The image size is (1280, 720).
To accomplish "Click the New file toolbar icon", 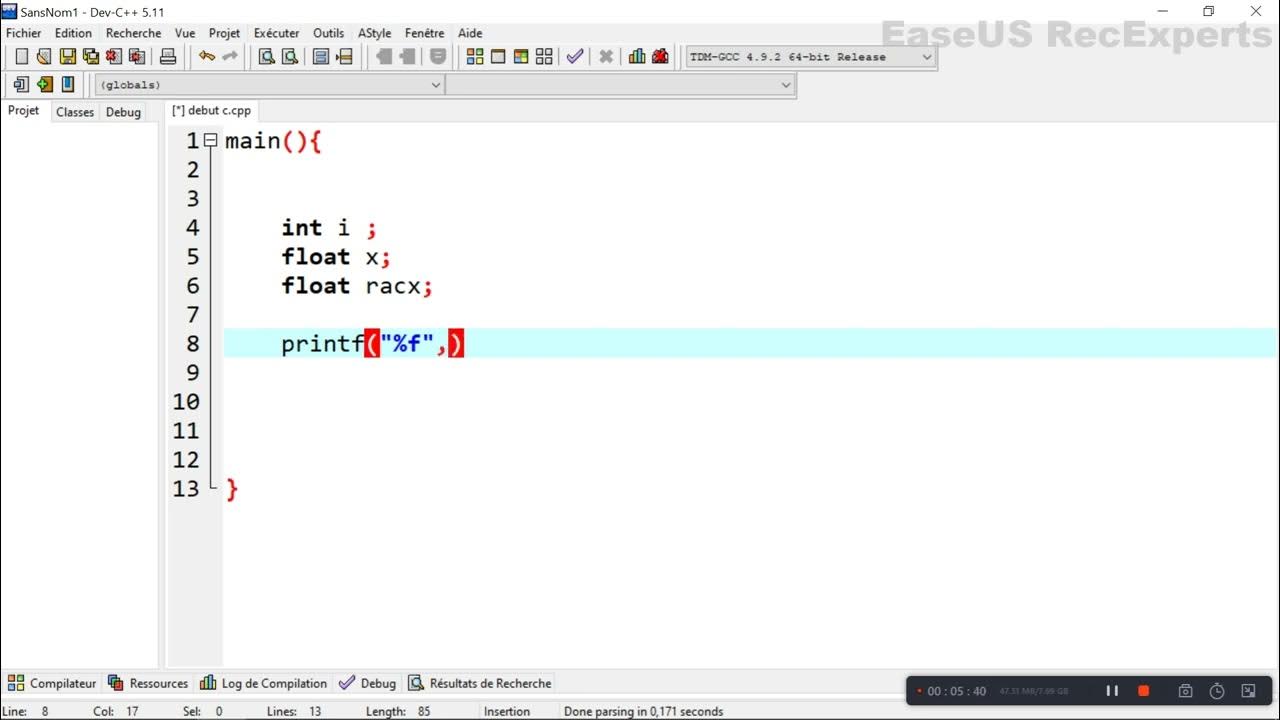I will click(x=21, y=57).
